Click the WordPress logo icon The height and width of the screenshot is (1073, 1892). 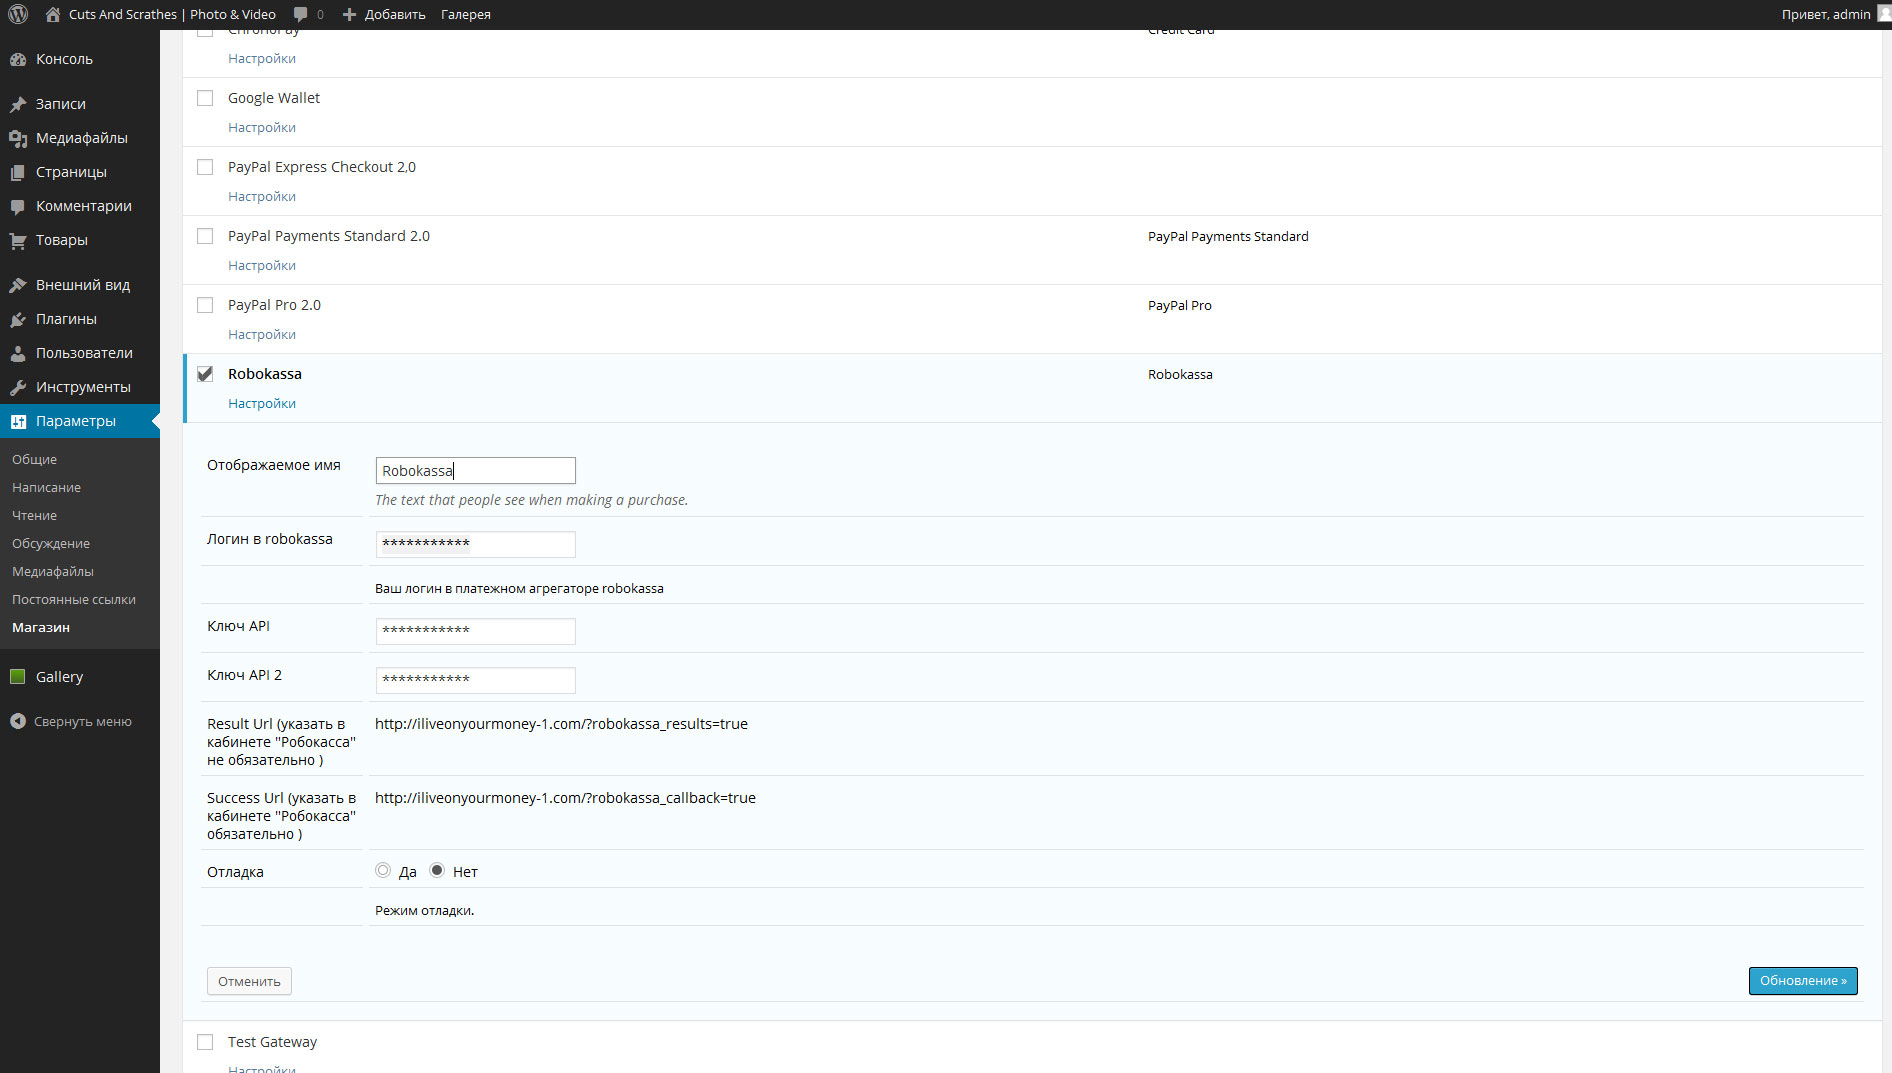[18, 14]
